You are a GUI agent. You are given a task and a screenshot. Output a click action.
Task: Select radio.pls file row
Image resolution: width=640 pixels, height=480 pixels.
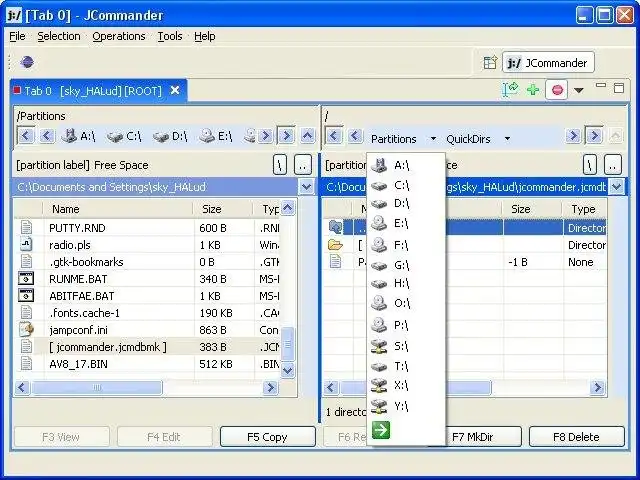coord(147,245)
